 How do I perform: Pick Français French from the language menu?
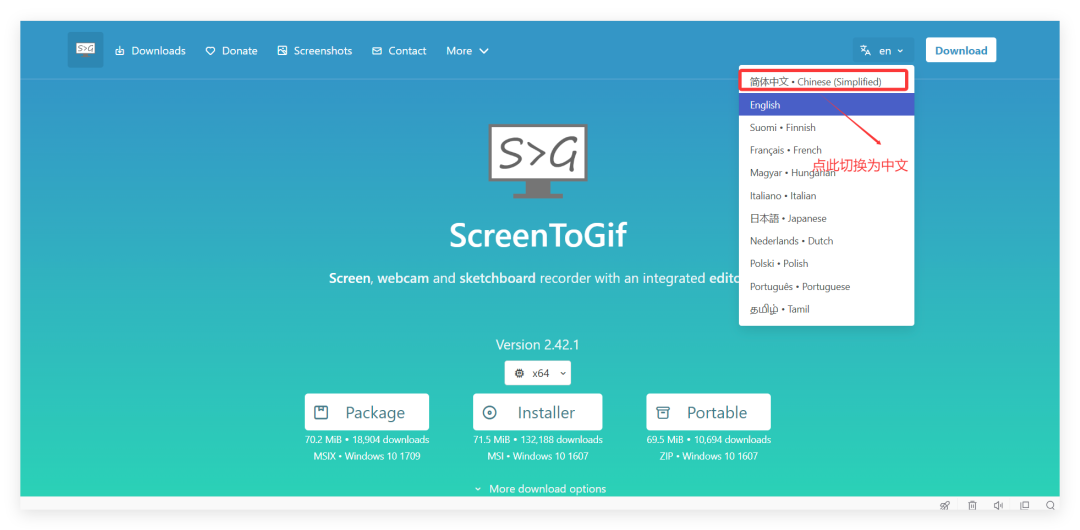click(x=827, y=150)
